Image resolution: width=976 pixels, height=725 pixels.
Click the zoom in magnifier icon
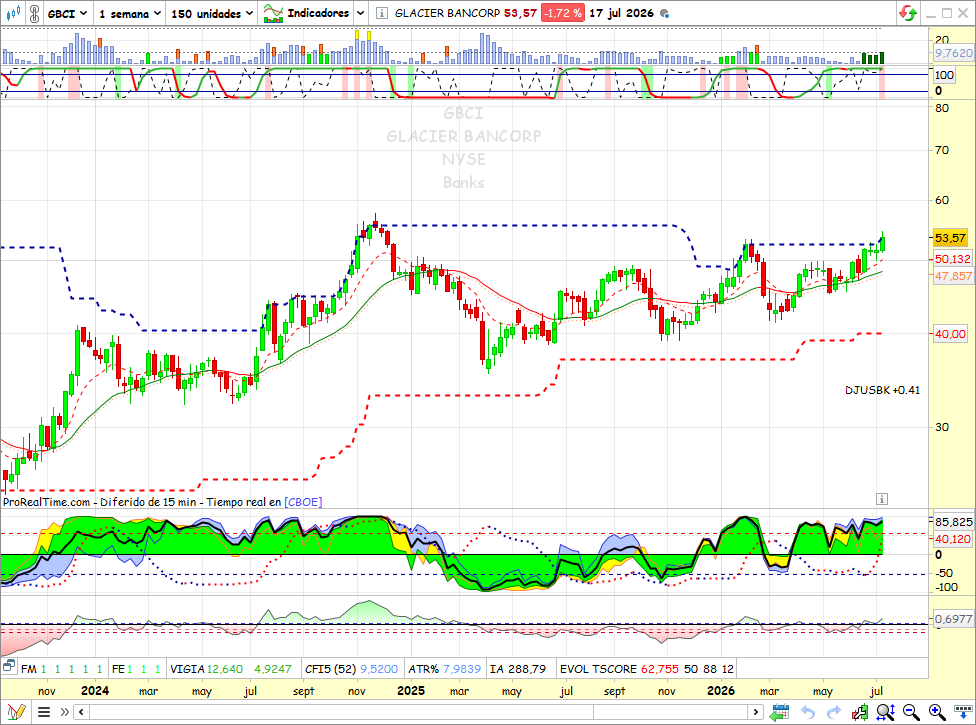[937, 711]
